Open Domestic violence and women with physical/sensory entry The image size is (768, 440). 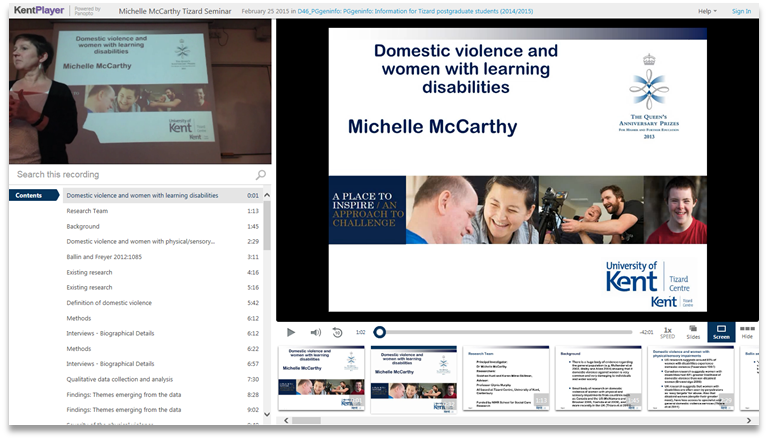click(163, 242)
